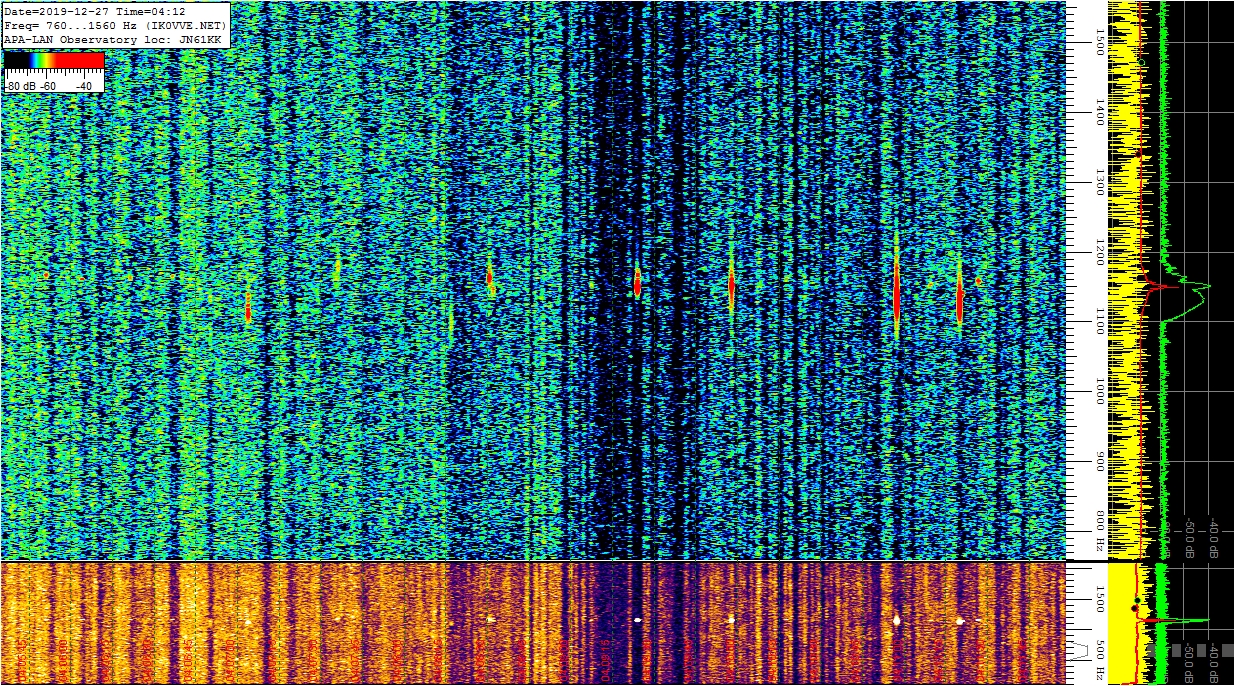The image size is (1235, 686).
Task: Click the Date=2019-12-27 Time=04:12 text line
Action: pos(95,11)
